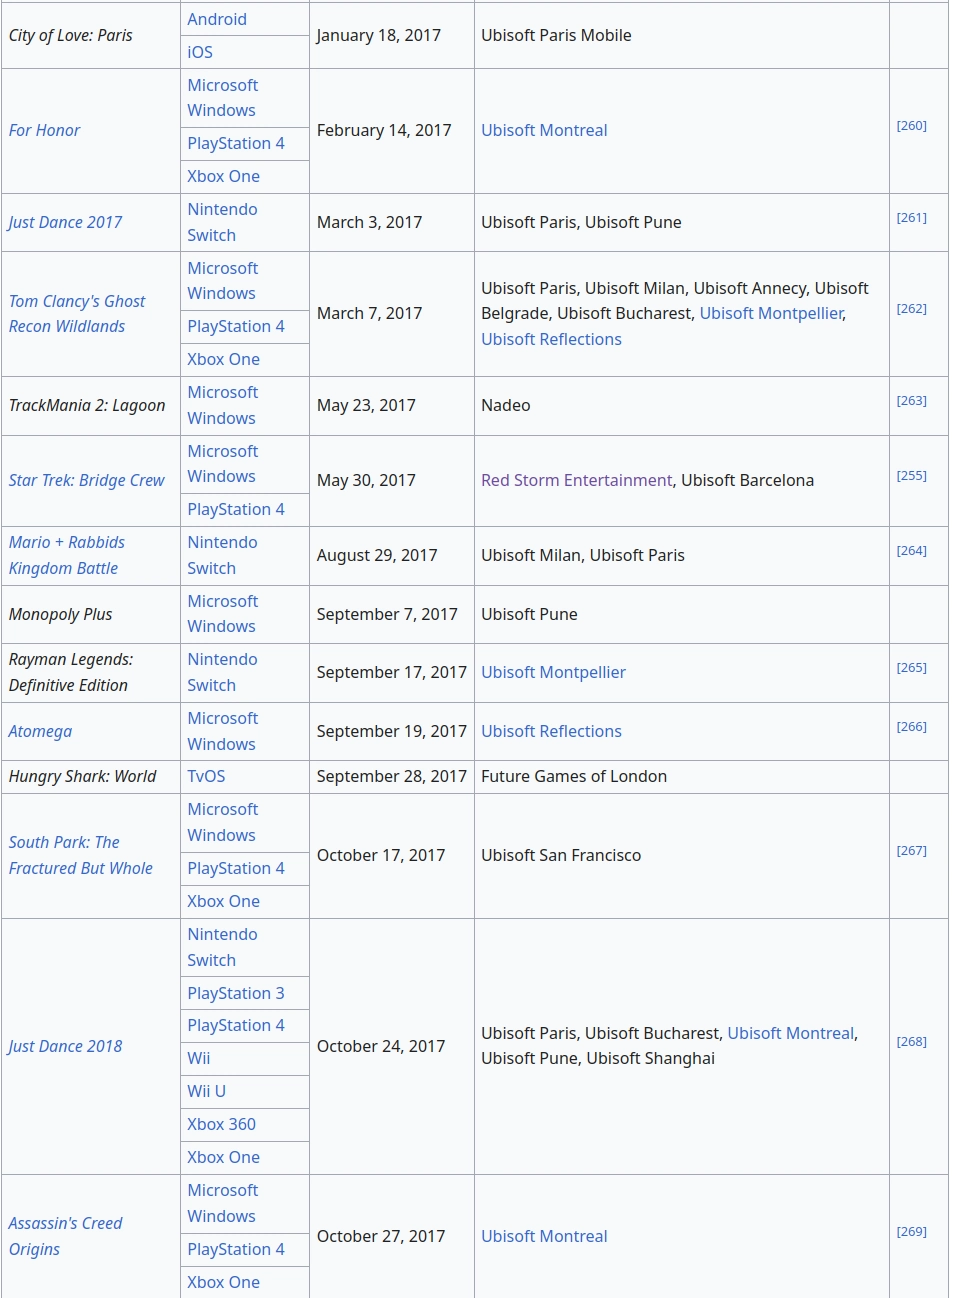
Task: Click iOS platform link
Action: pos(200,52)
